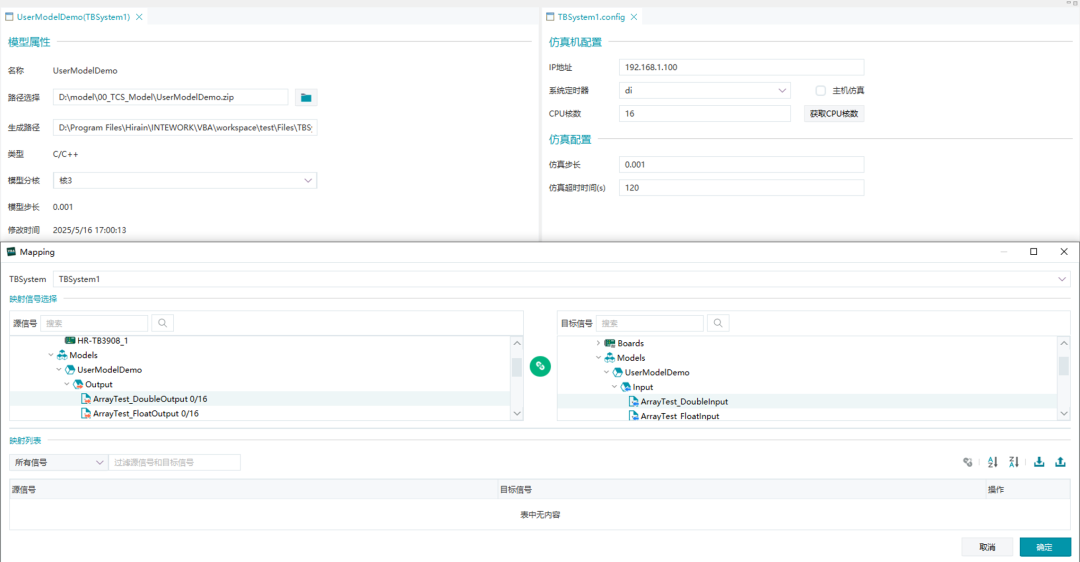Collapse the Input node in target tree
Screen dimensions: 1080x562
(x=614, y=387)
